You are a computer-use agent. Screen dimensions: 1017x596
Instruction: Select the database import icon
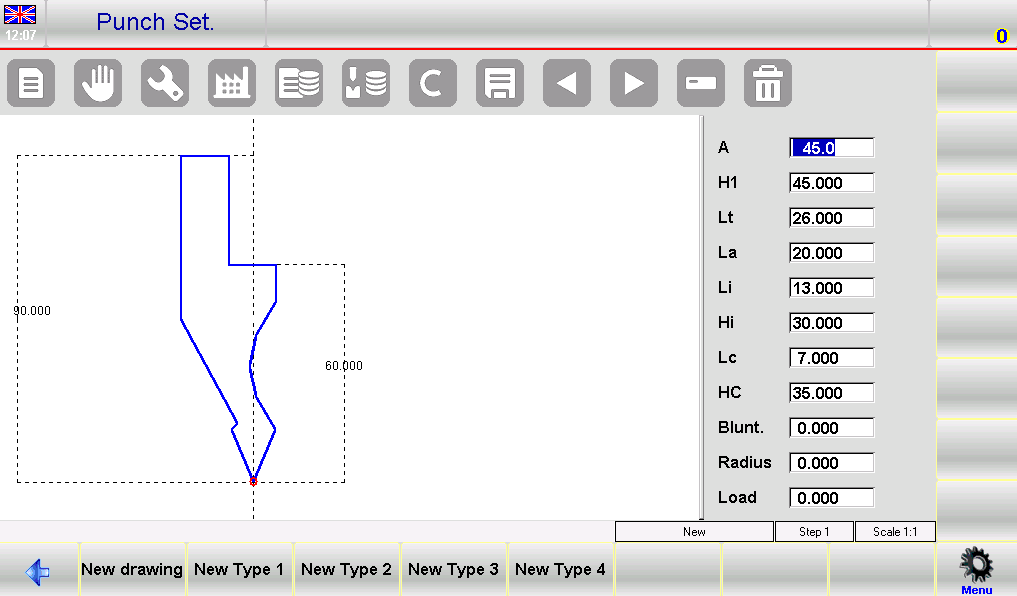(x=365, y=83)
